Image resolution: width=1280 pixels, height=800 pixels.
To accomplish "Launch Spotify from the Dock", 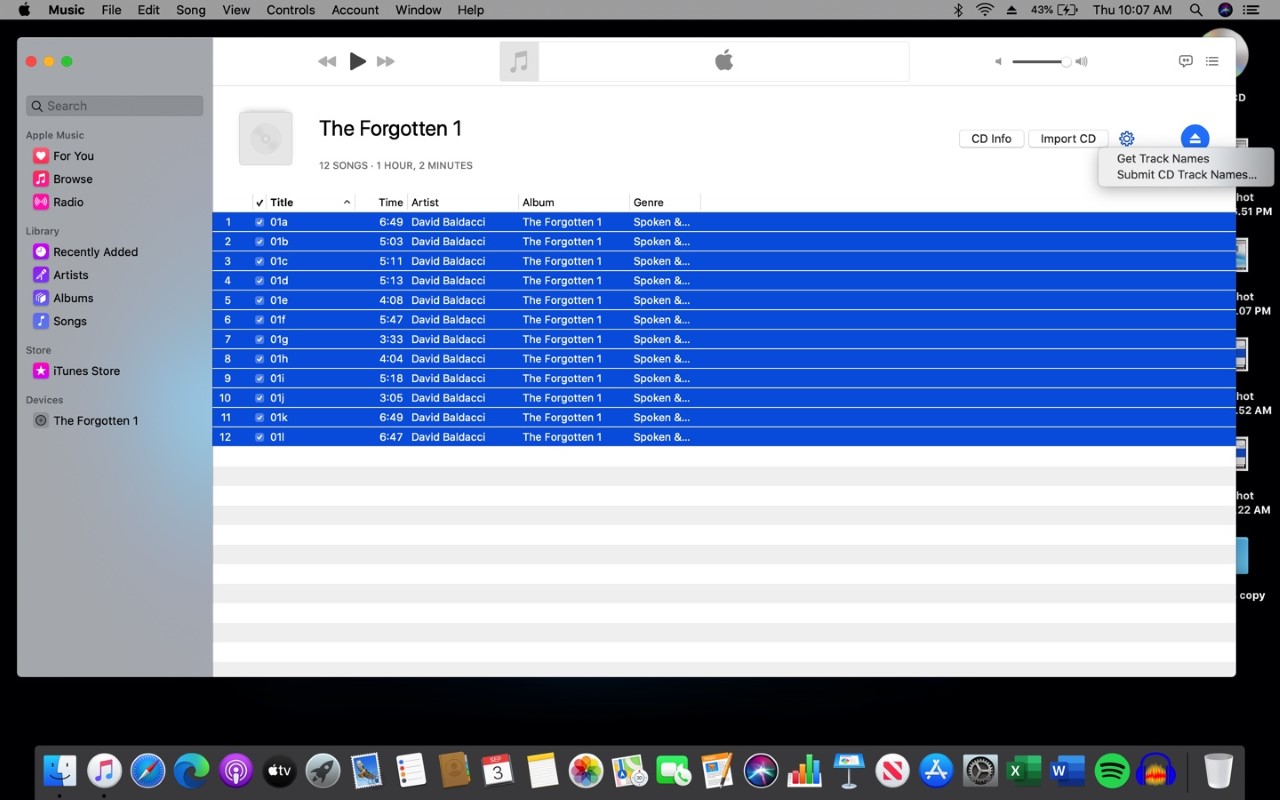I will pos(1112,770).
